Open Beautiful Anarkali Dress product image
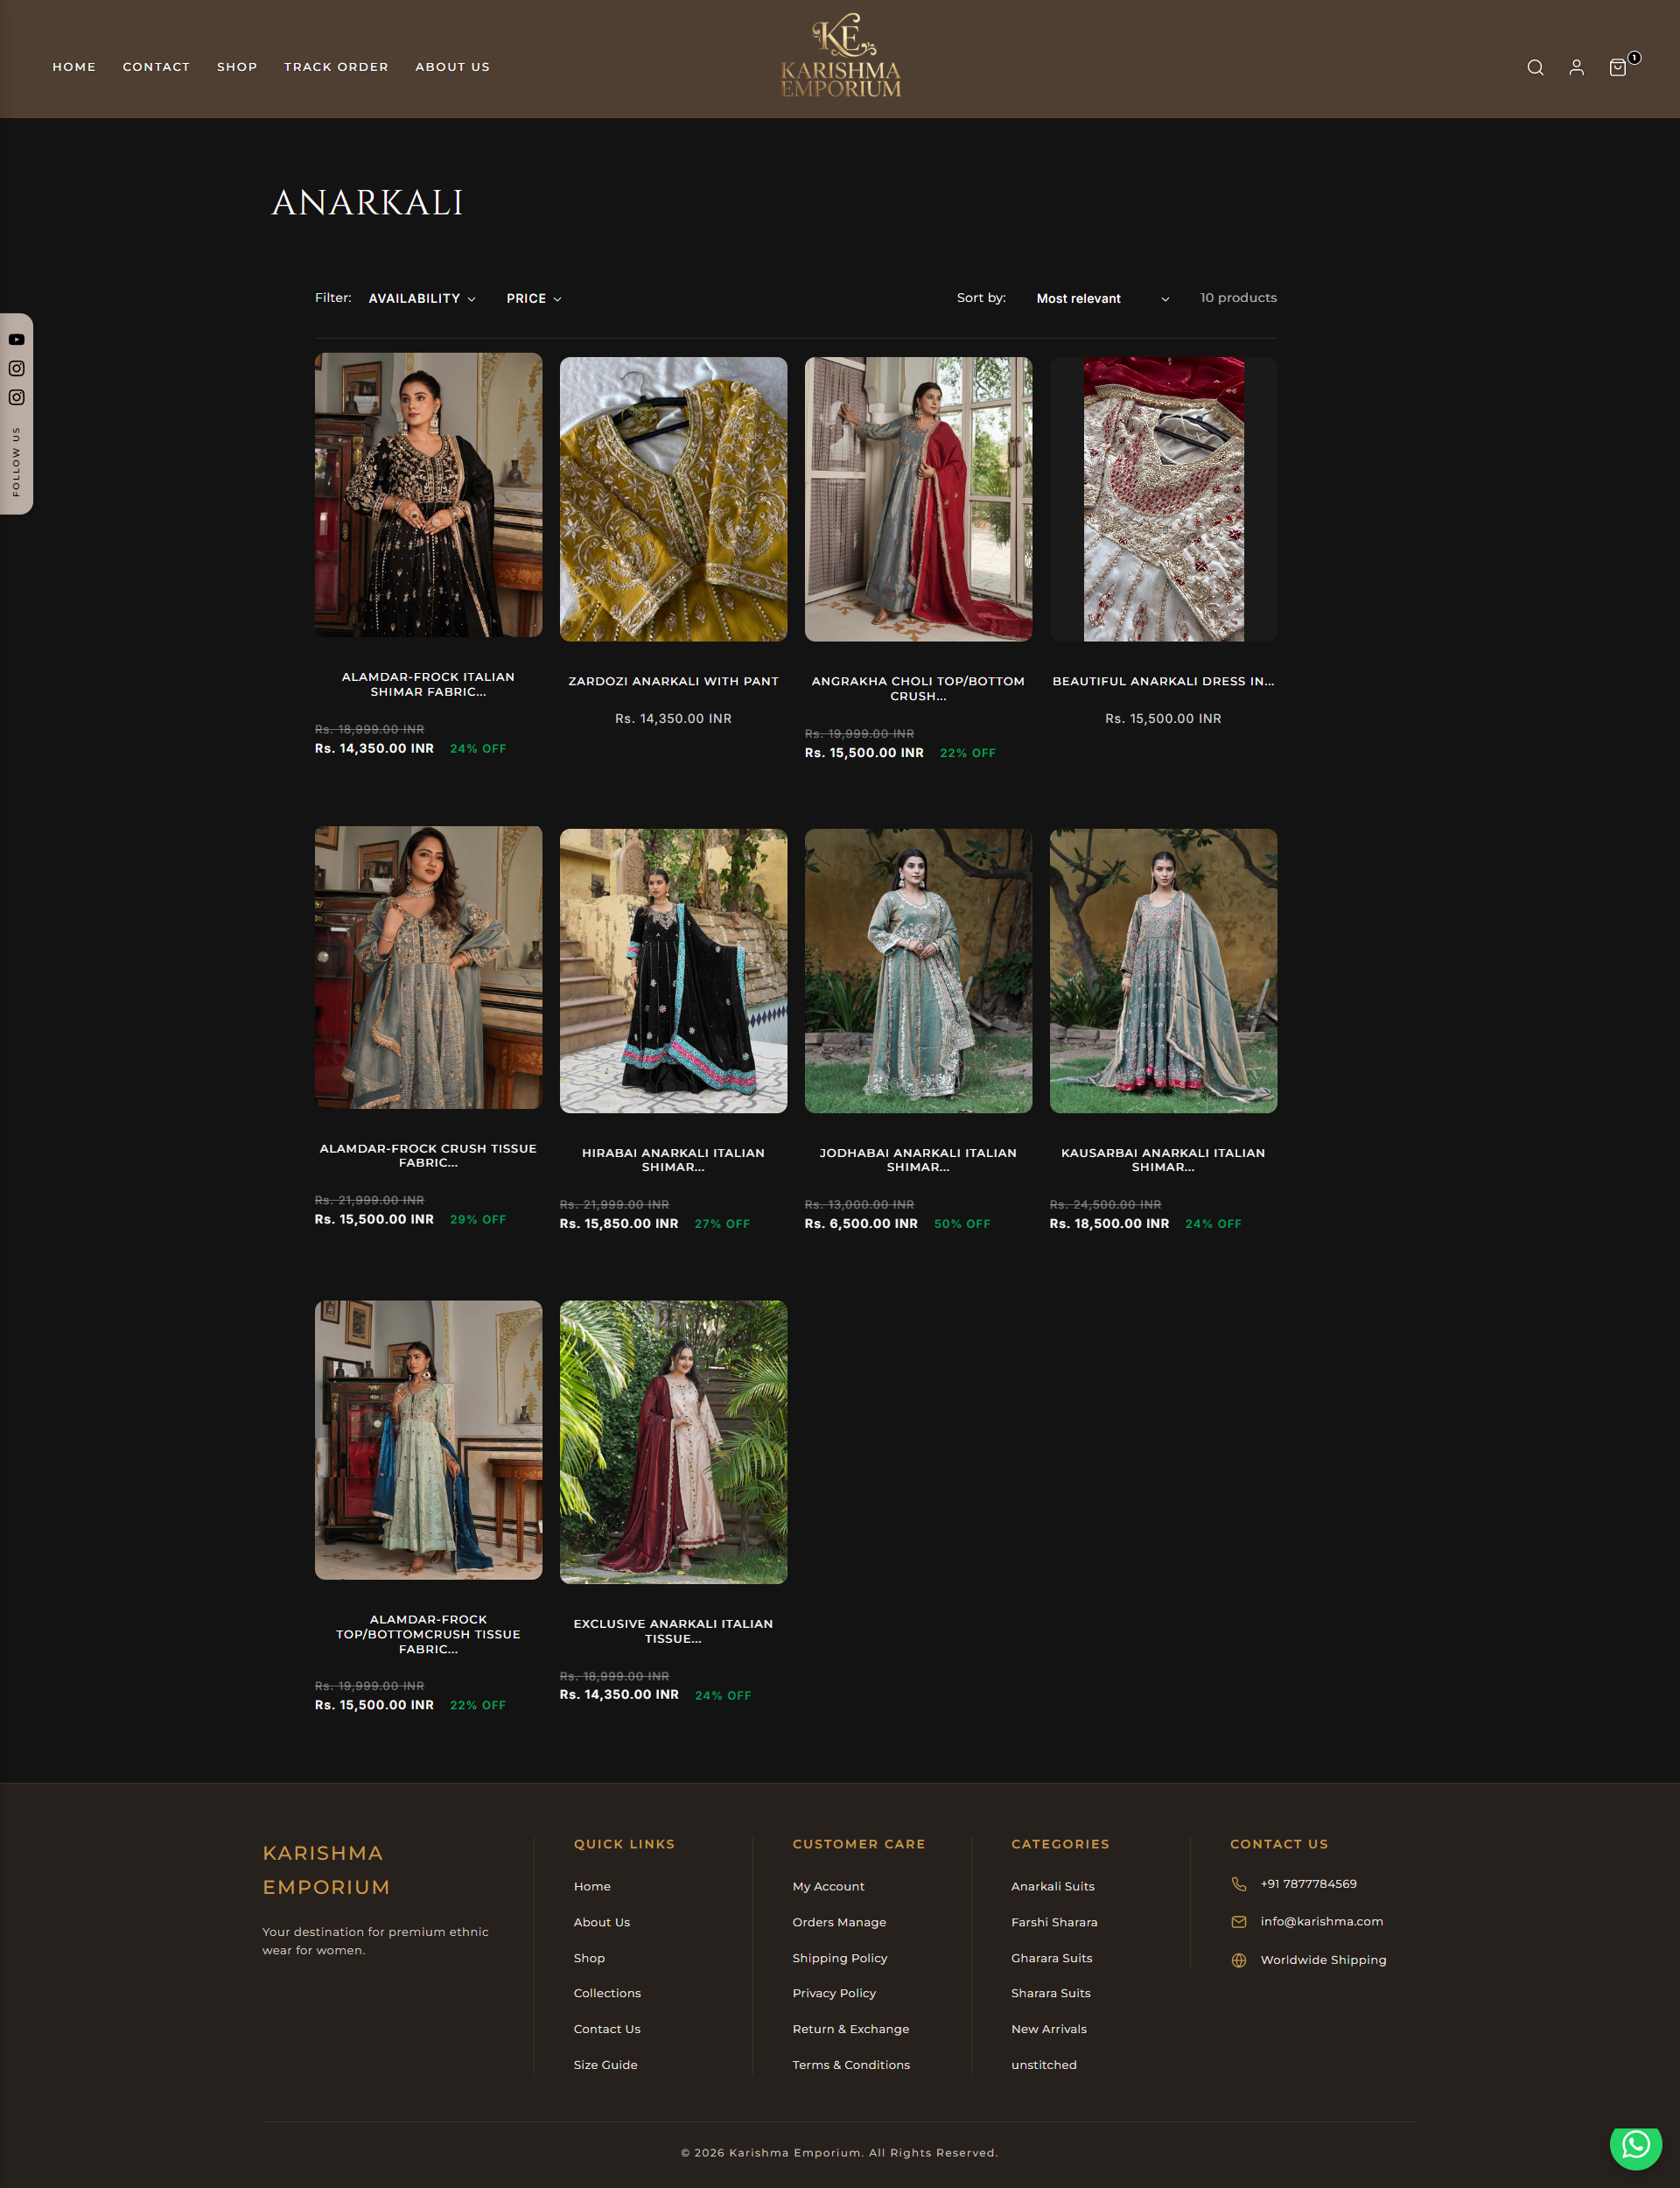This screenshot has height=2188, width=1680. (1163, 499)
